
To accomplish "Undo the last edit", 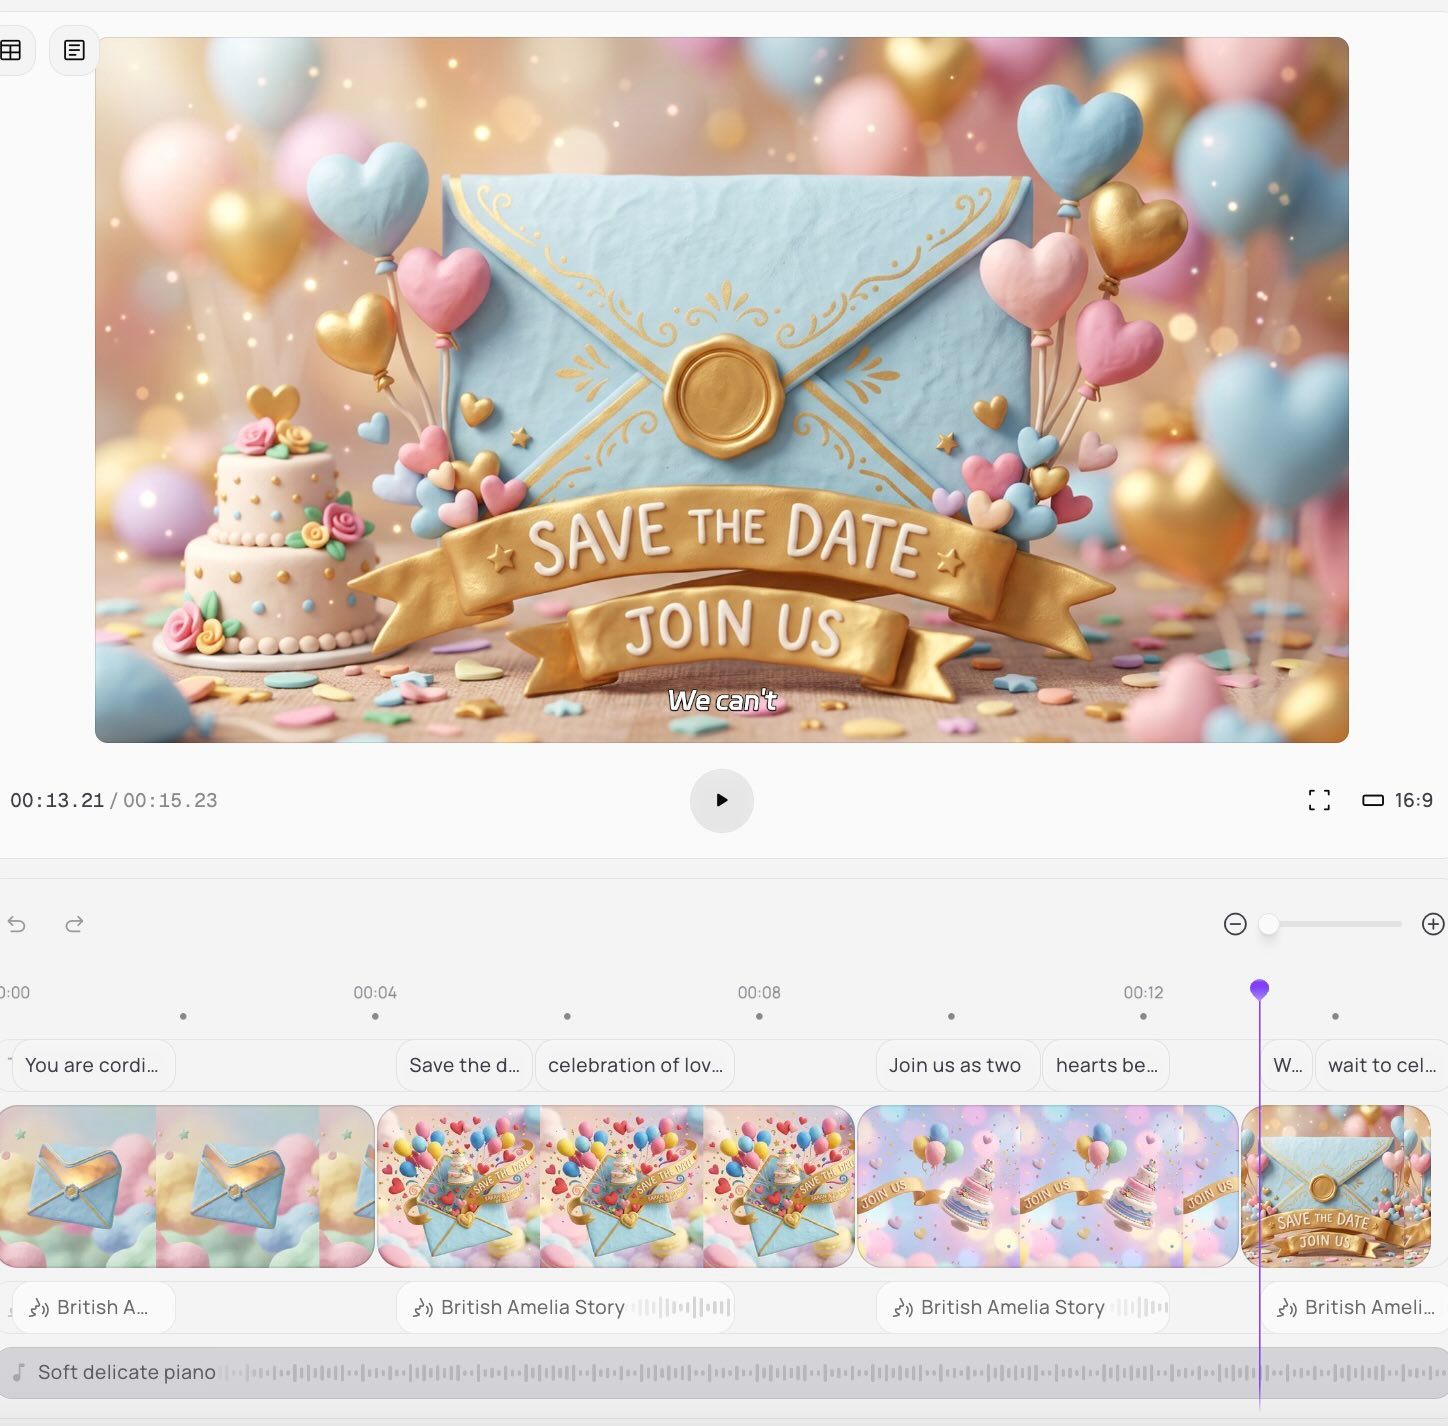I will click(17, 924).
